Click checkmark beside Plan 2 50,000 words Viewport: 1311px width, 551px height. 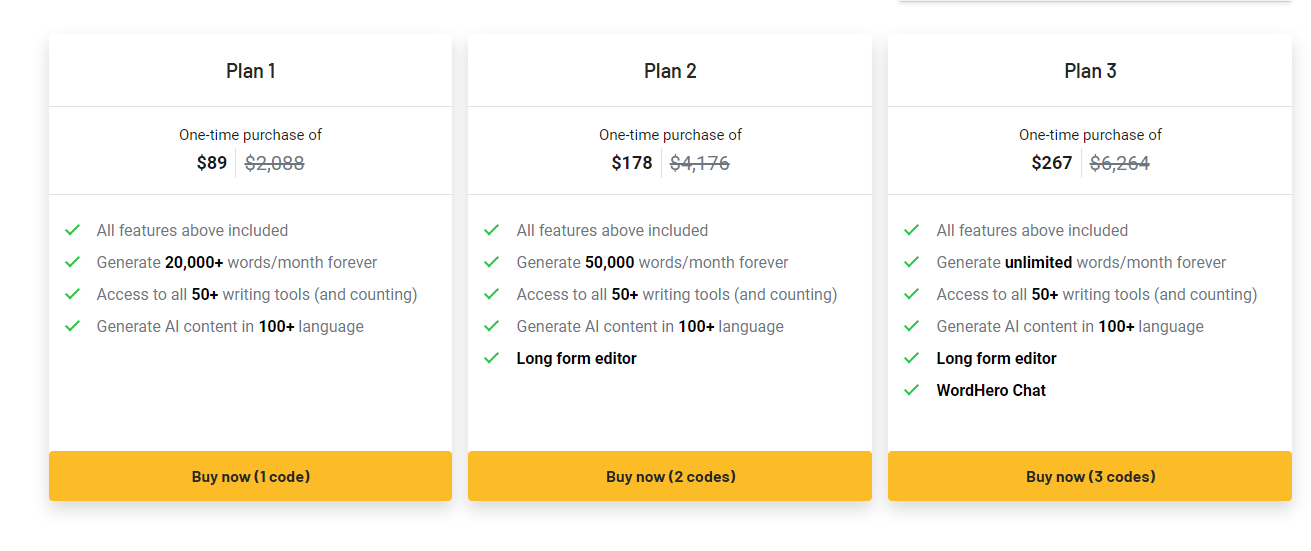pyautogui.click(x=491, y=262)
